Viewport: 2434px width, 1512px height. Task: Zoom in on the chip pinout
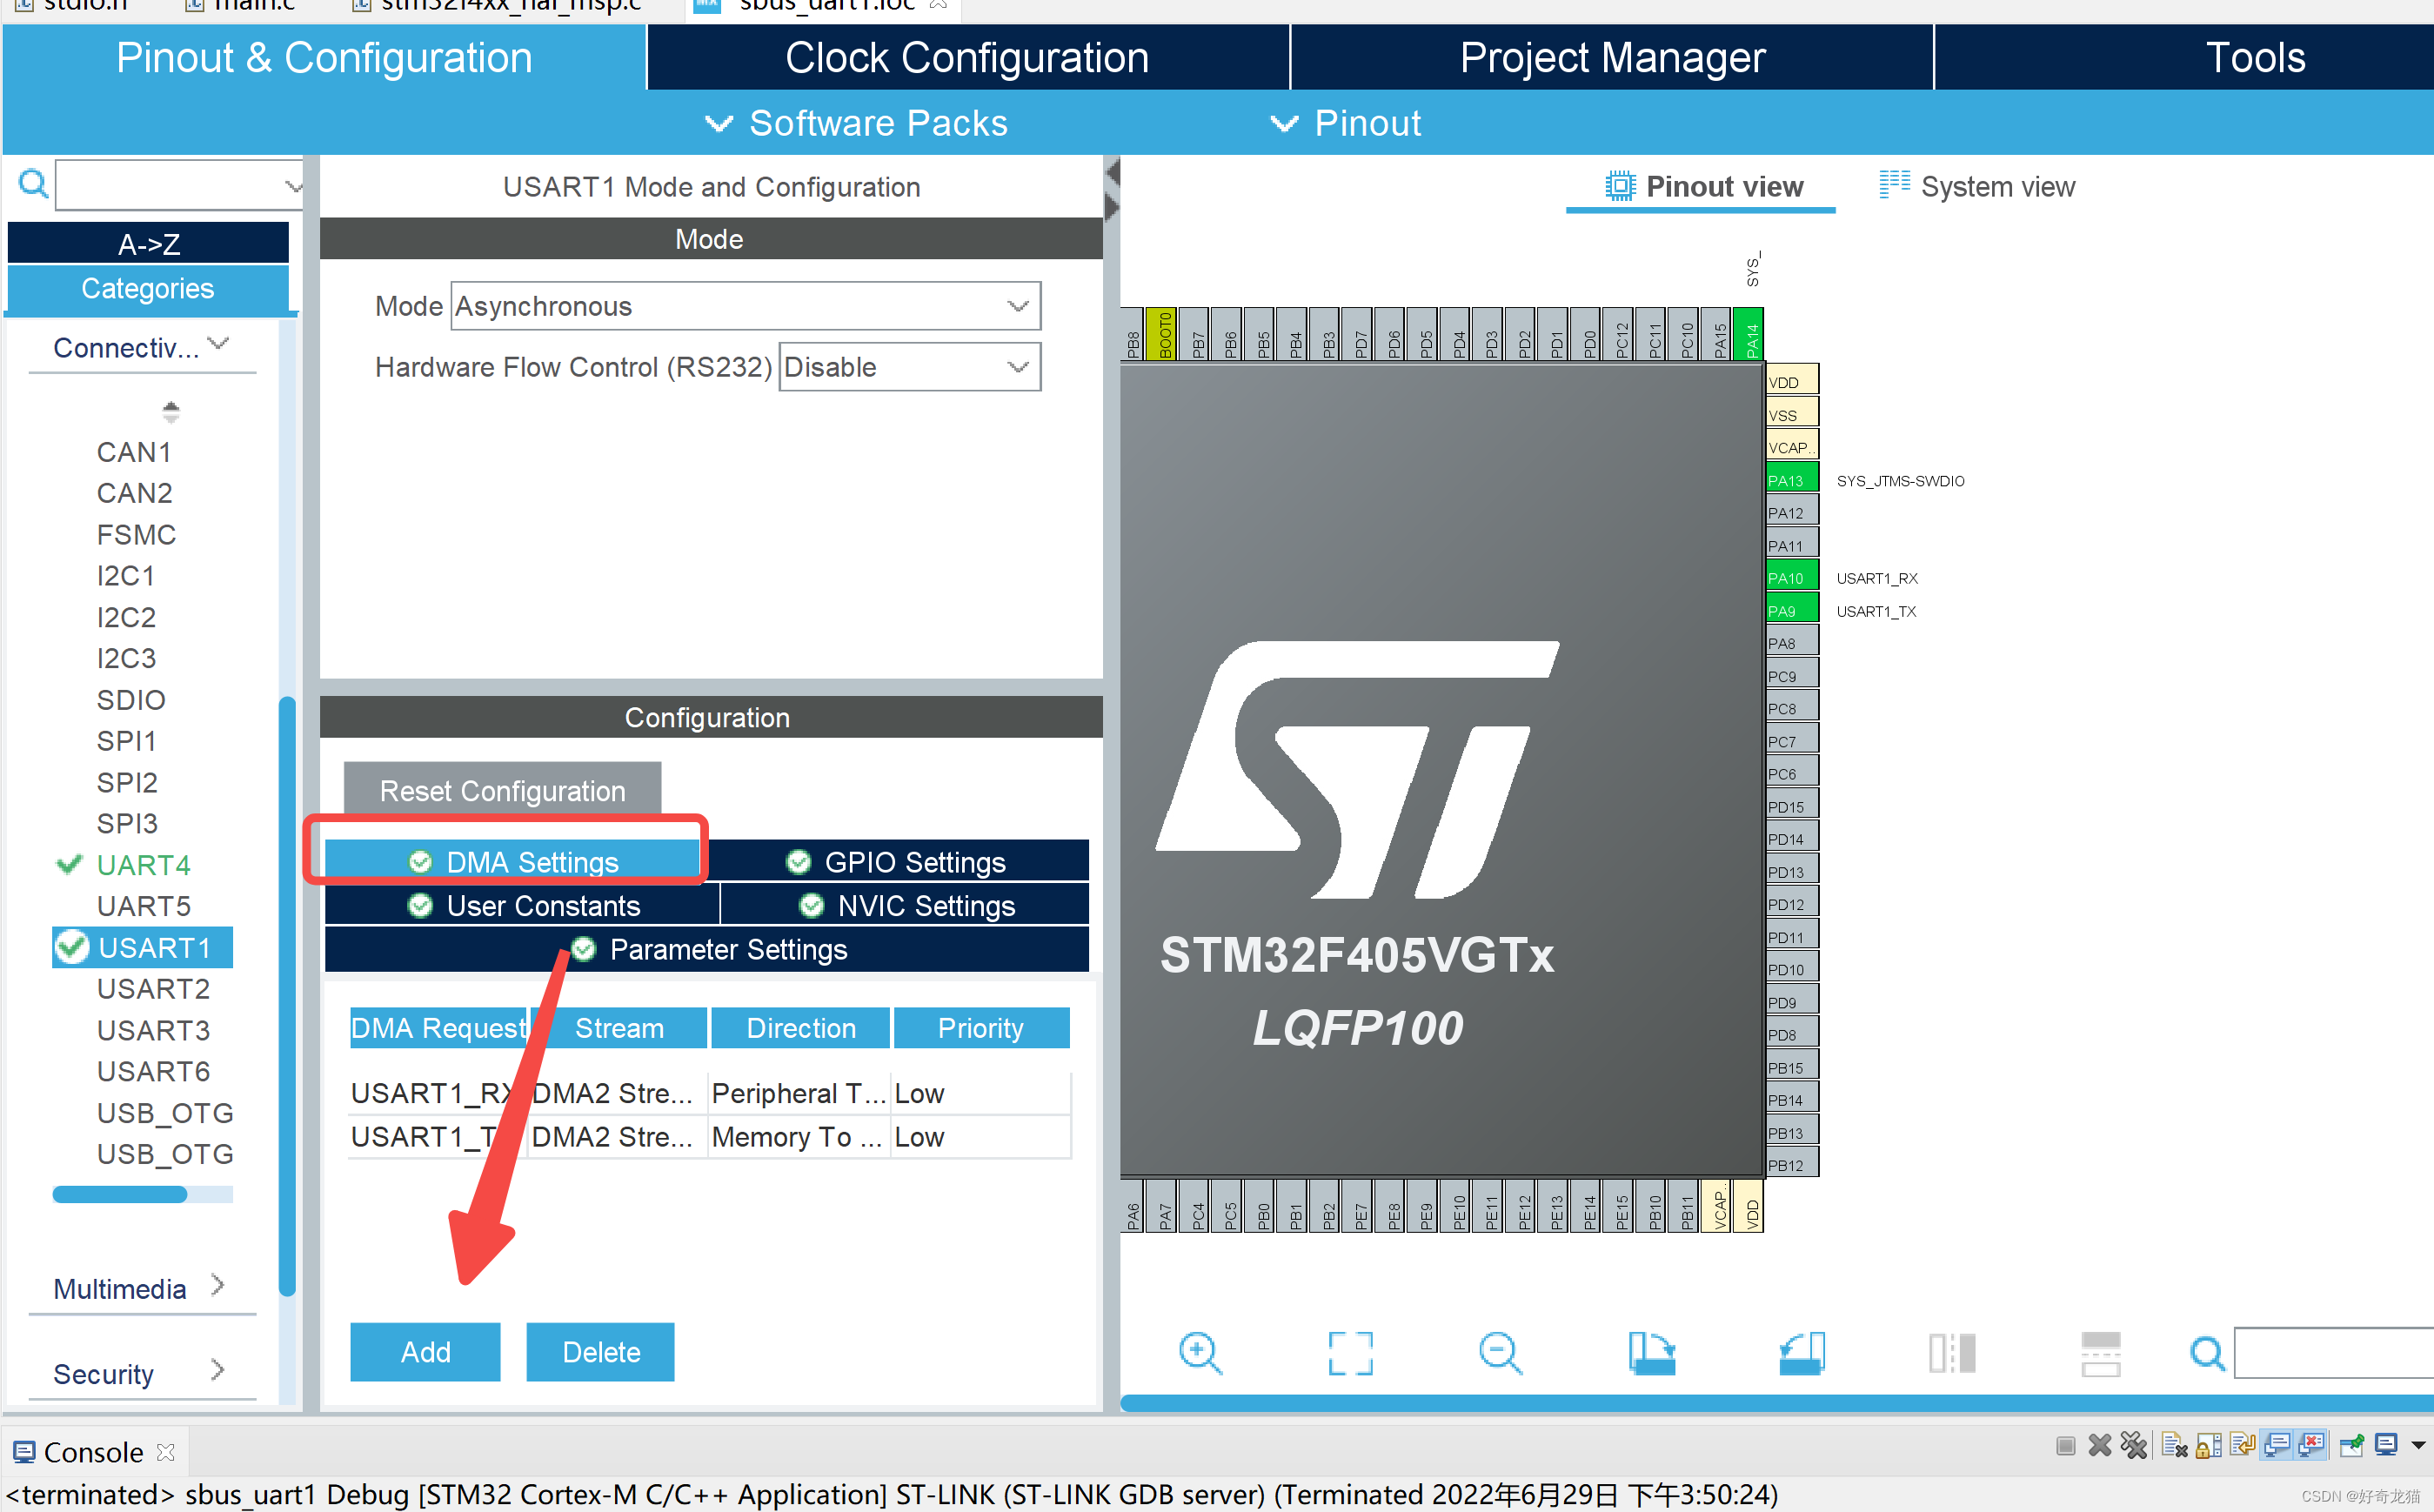1199,1353
